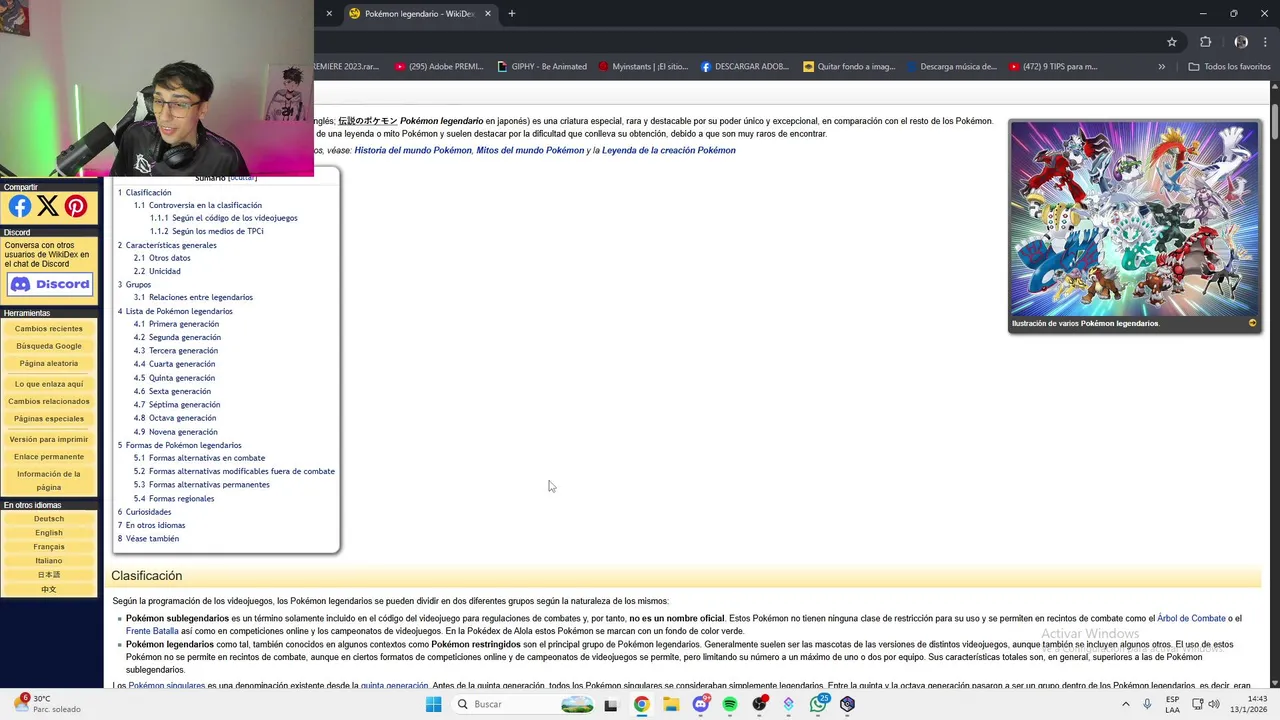Open a new browser tab
The width and height of the screenshot is (1280, 720).
512,14
